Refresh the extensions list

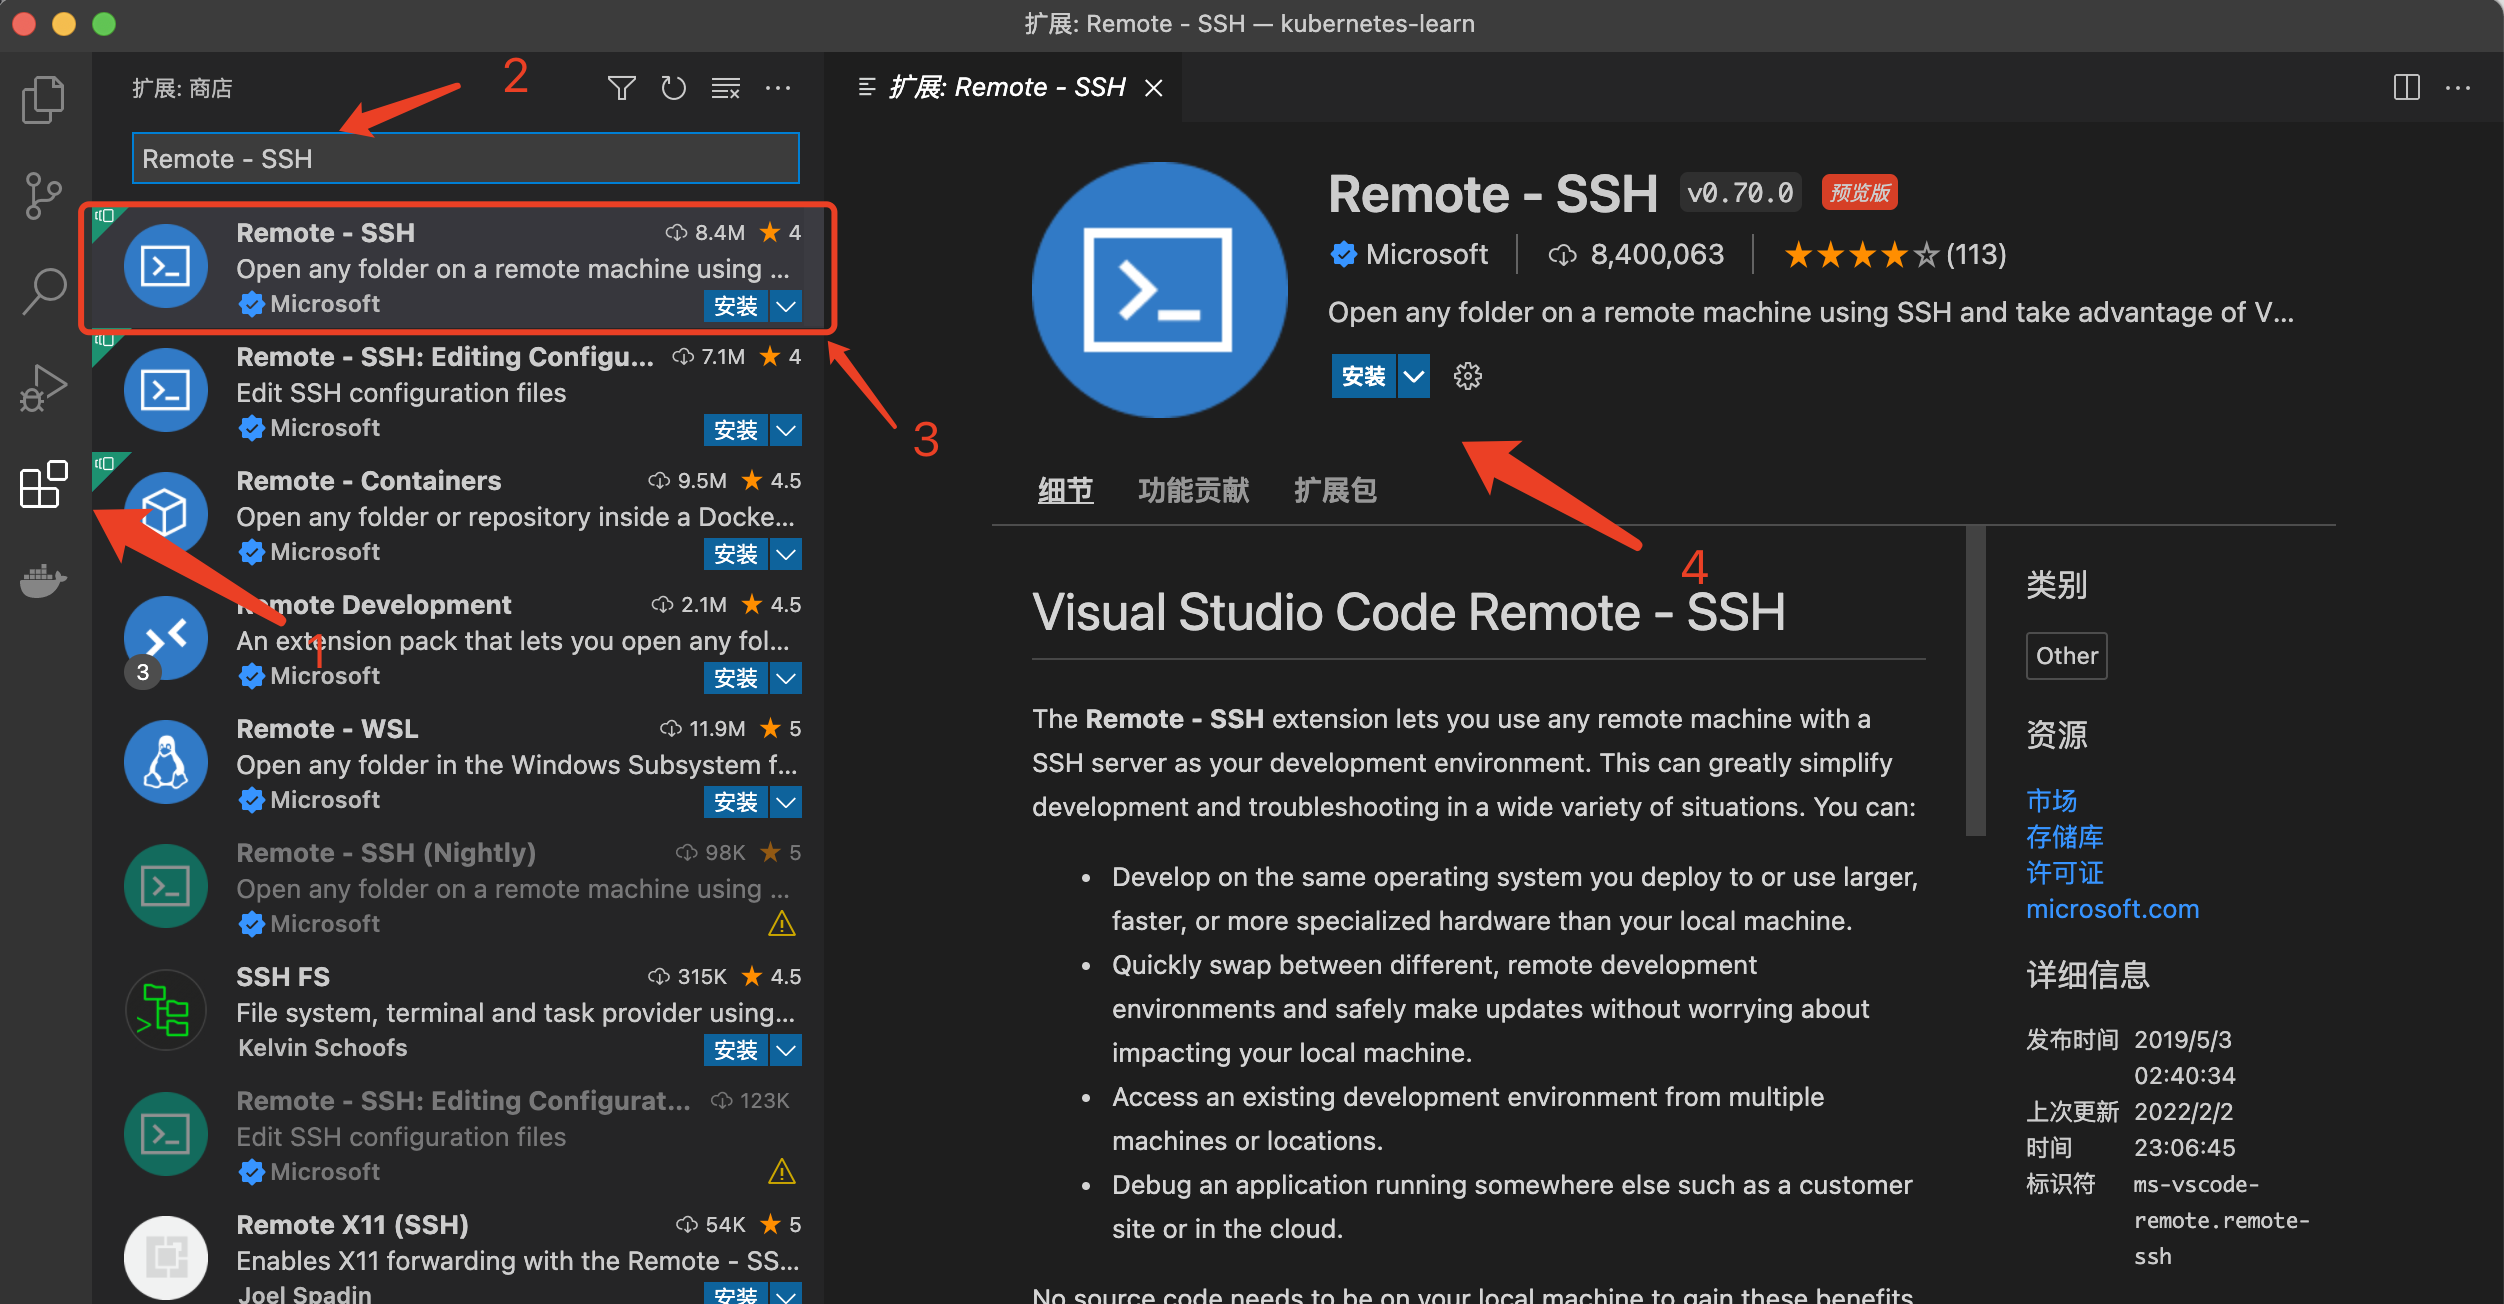(x=674, y=88)
